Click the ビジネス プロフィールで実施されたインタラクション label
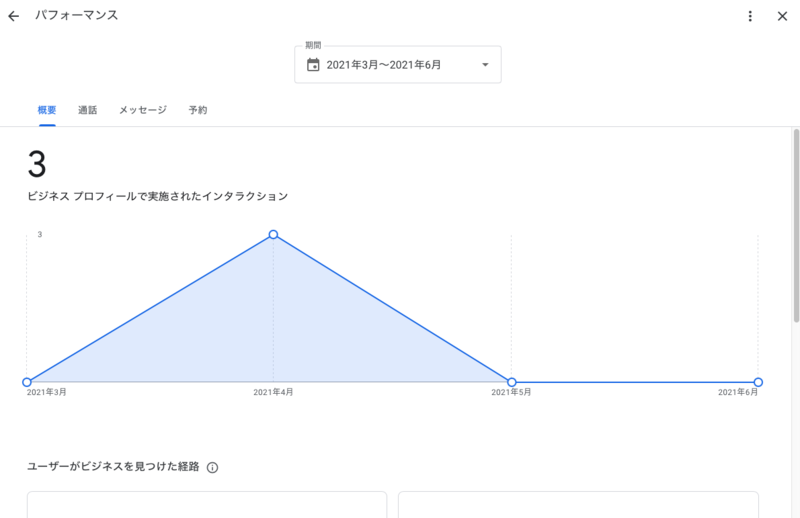800x518 pixels. coord(158,196)
